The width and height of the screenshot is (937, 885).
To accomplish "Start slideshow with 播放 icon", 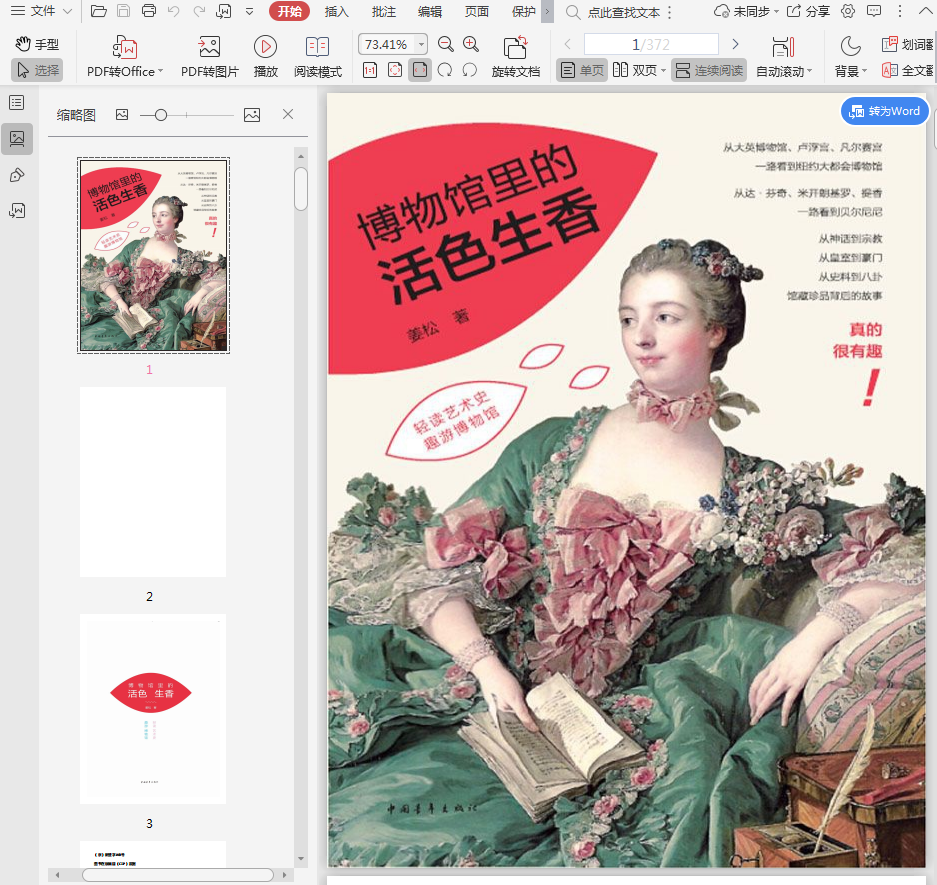I will point(265,48).
